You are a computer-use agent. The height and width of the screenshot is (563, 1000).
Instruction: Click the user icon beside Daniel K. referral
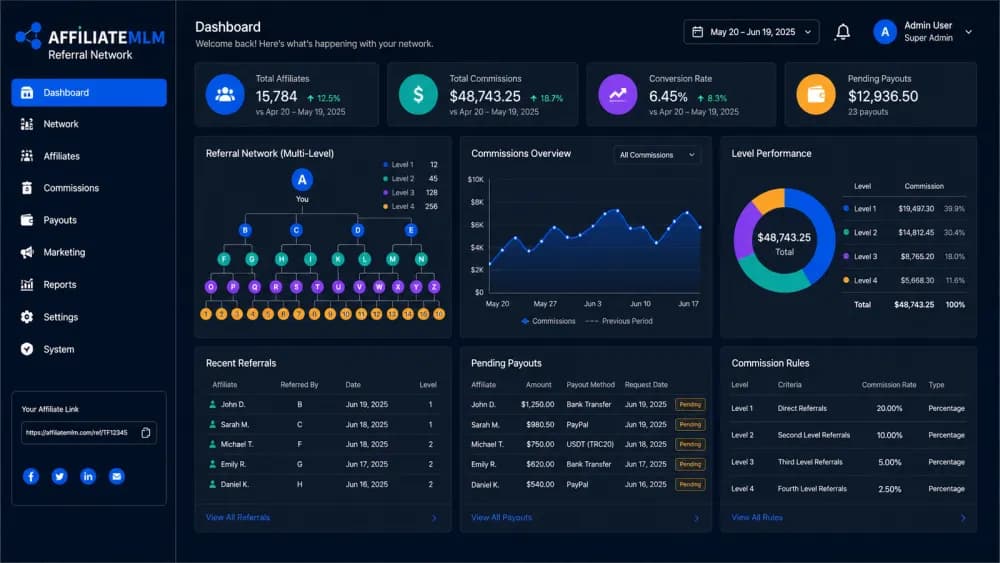pos(212,485)
